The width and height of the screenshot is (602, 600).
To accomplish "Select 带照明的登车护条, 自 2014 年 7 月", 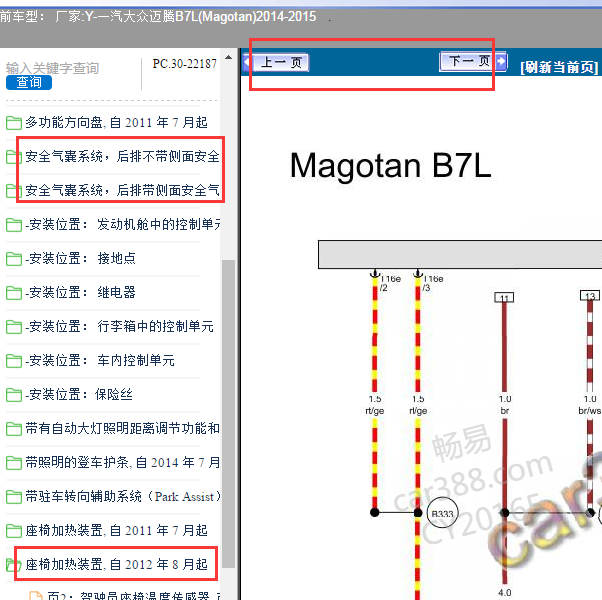I will pyautogui.click(x=122, y=462).
